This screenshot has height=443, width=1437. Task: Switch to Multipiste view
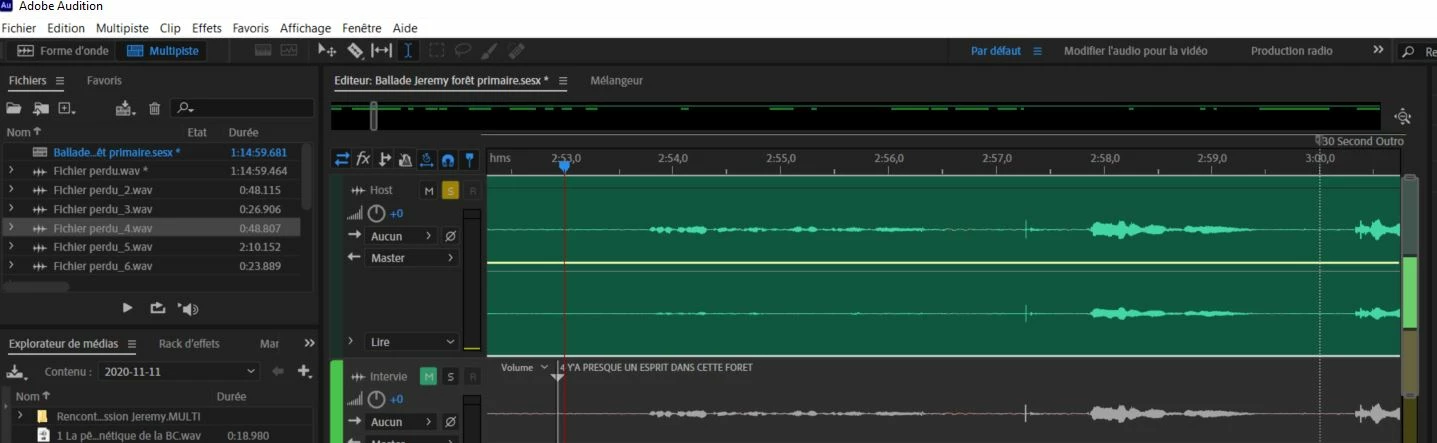click(x=162, y=51)
